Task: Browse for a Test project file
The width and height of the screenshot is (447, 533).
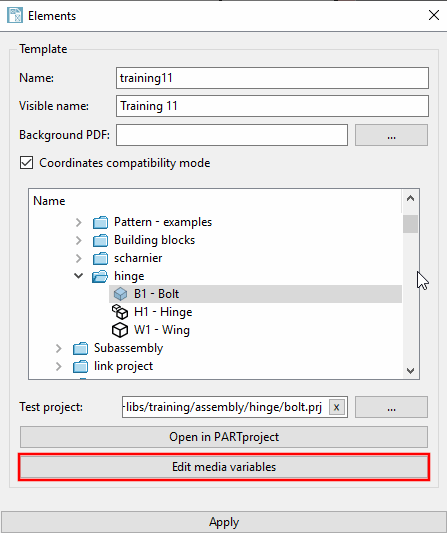Action: [x=391, y=407]
